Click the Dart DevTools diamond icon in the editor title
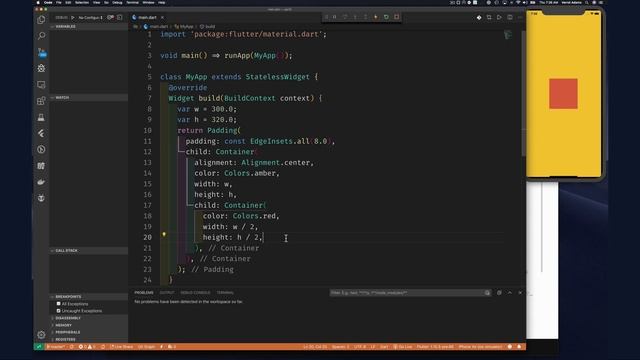 [x=479, y=18]
